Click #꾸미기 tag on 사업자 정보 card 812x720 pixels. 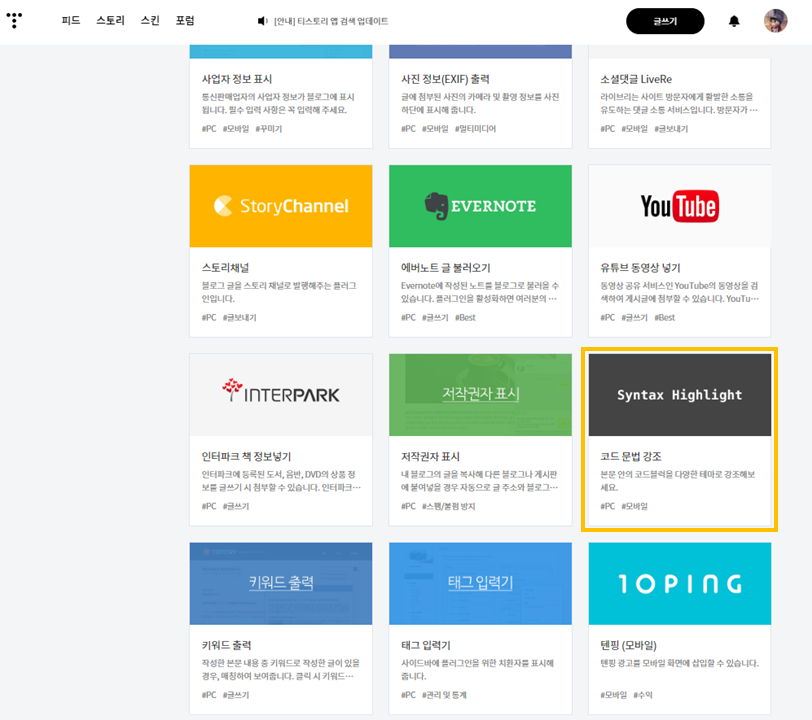(x=269, y=128)
